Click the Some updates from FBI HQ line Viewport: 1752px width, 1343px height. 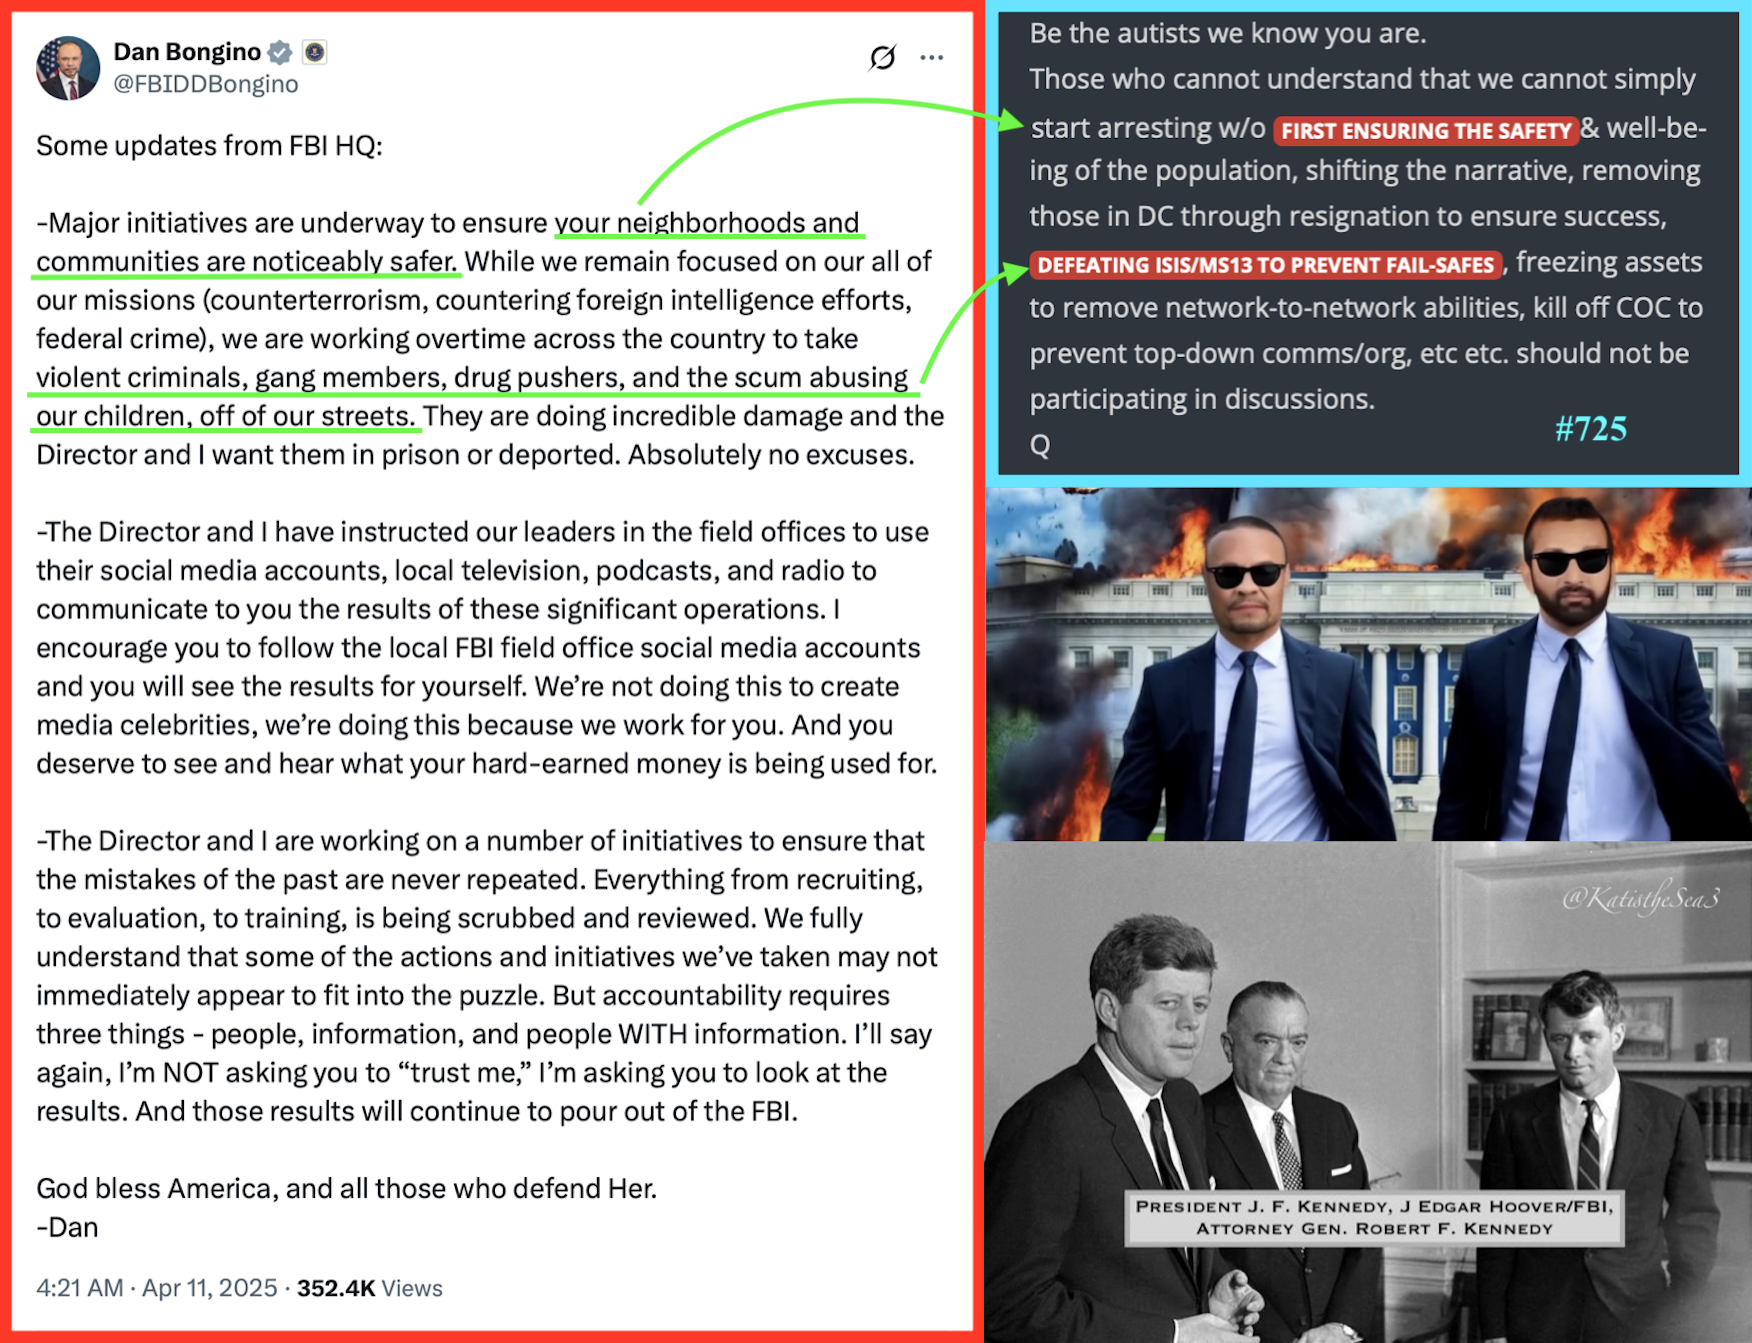pos(209,146)
